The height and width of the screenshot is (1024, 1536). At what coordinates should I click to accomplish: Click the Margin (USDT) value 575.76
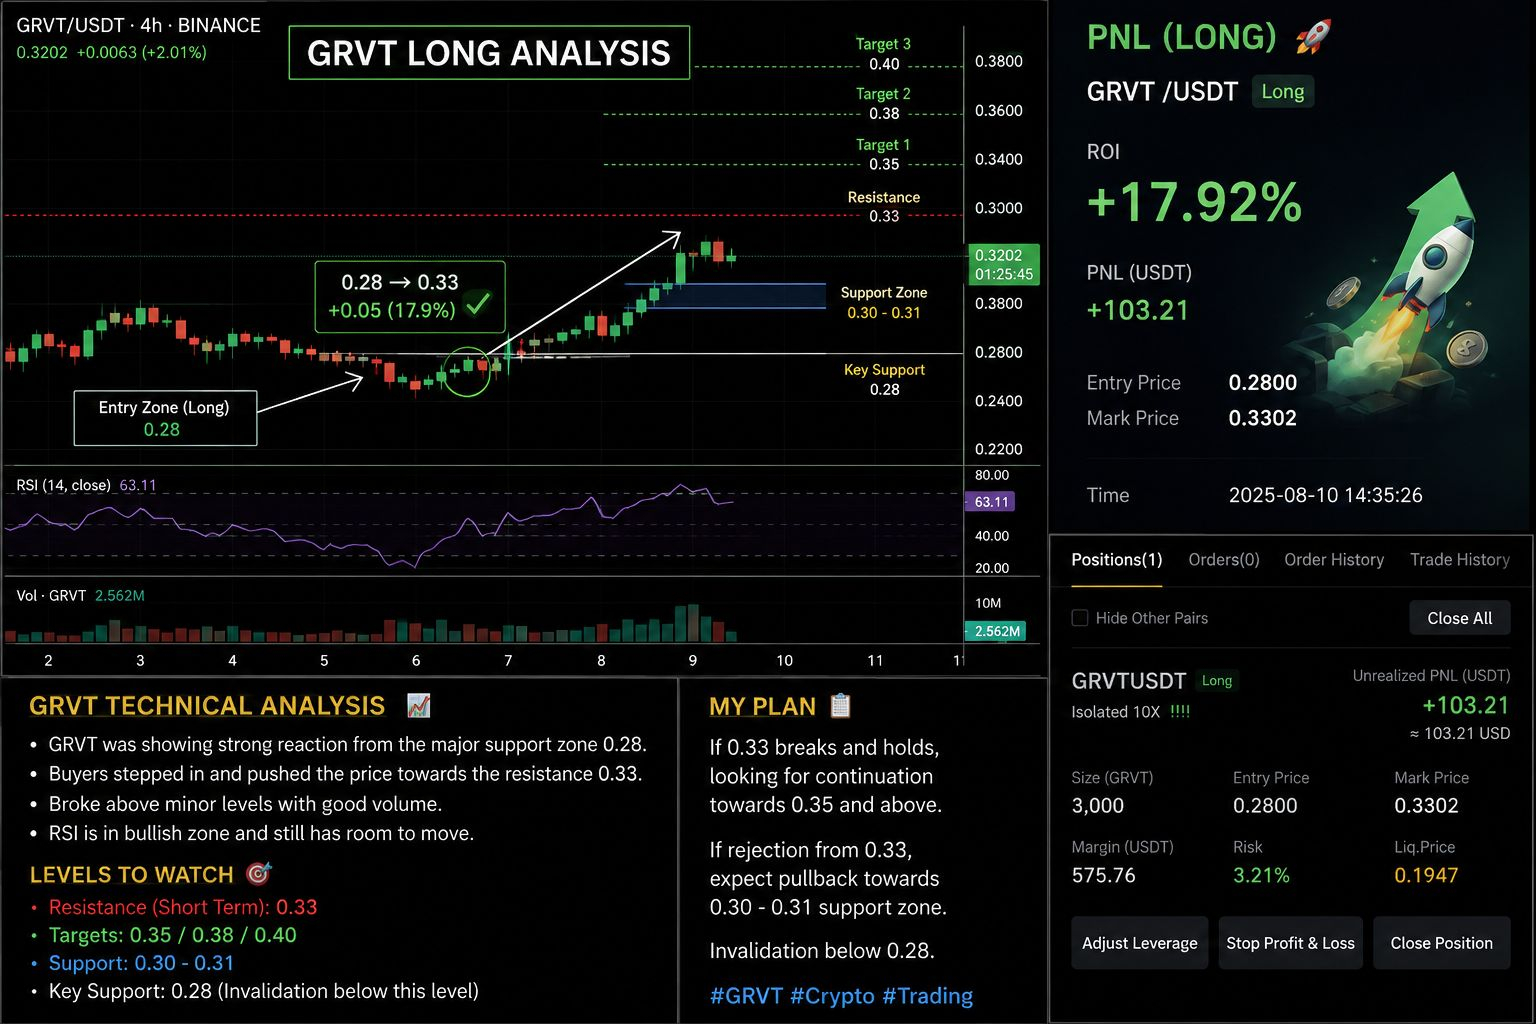1104,876
